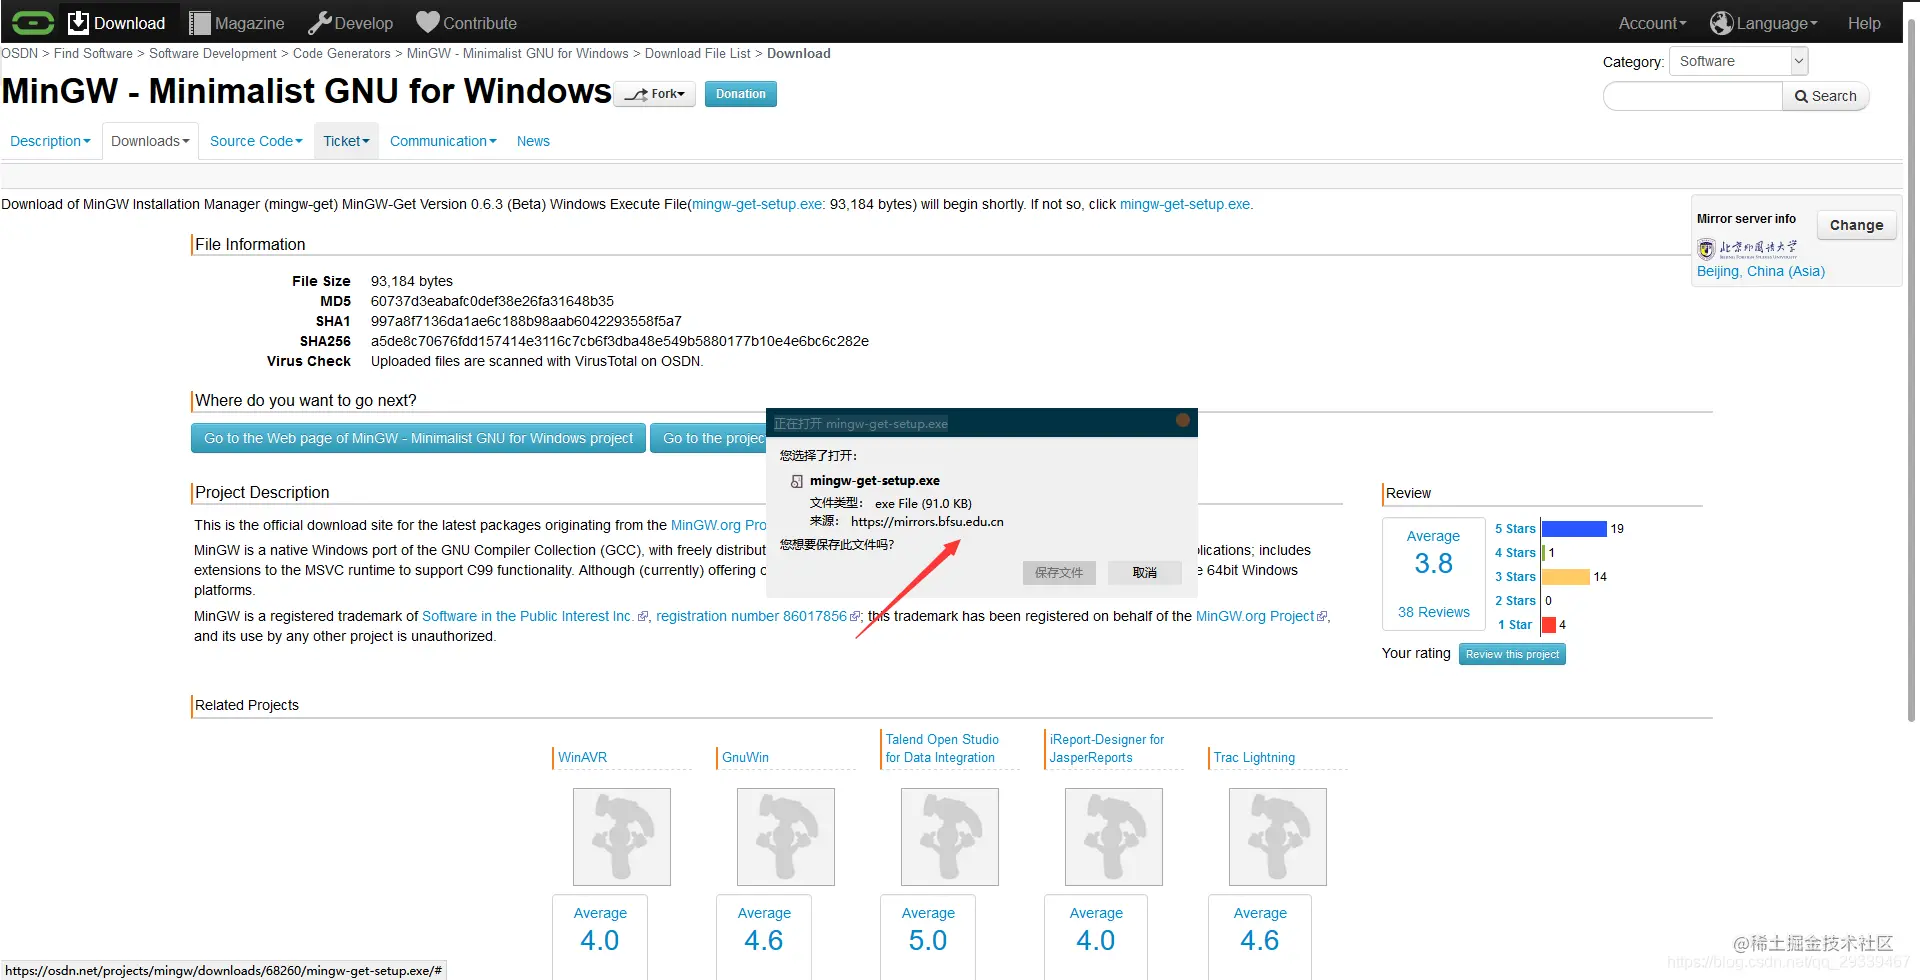Open the Help page

(1864, 23)
